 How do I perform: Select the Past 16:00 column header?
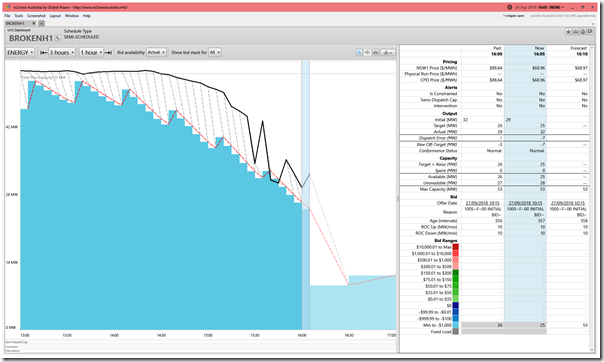pyautogui.click(x=483, y=51)
